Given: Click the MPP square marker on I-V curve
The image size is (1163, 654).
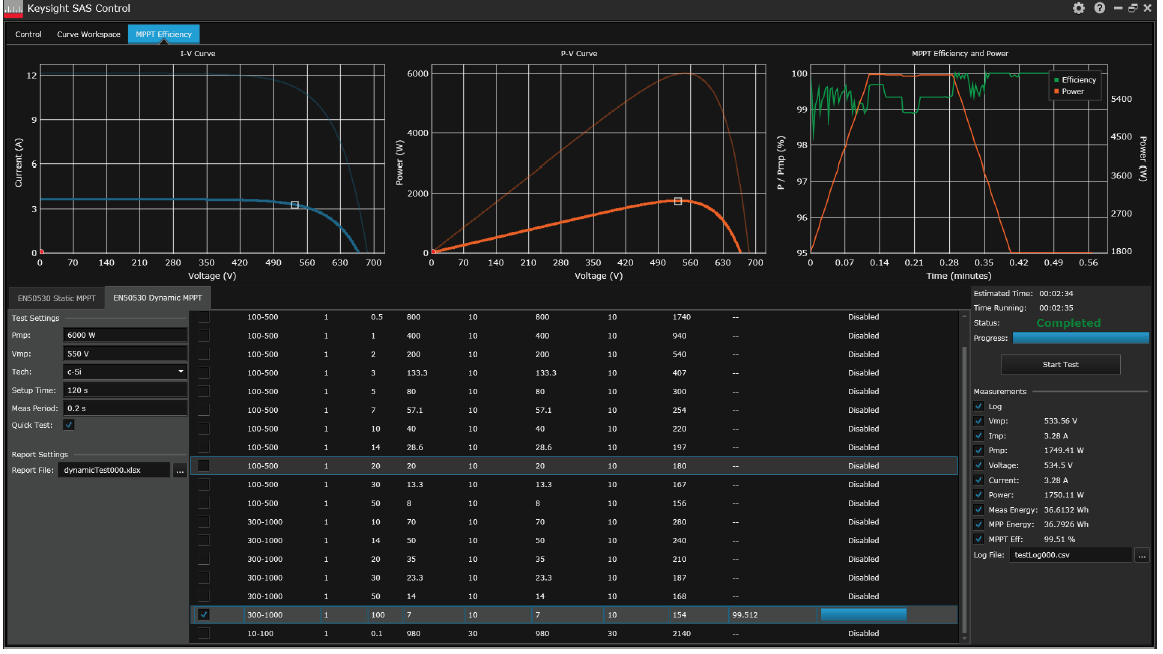Looking at the screenshot, I should 294,205.
